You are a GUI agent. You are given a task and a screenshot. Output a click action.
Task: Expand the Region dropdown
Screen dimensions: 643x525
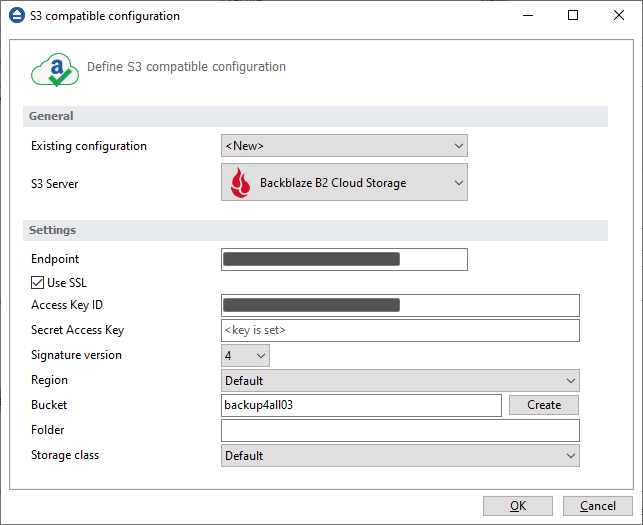pos(400,380)
